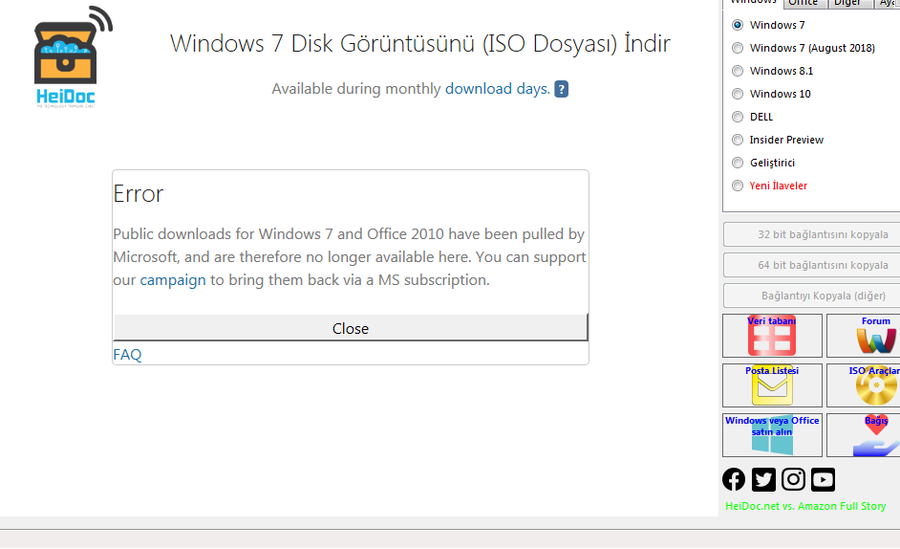The height and width of the screenshot is (549, 900).
Task: Click the HeiDoc treasure chest logo
Action: tap(73, 56)
